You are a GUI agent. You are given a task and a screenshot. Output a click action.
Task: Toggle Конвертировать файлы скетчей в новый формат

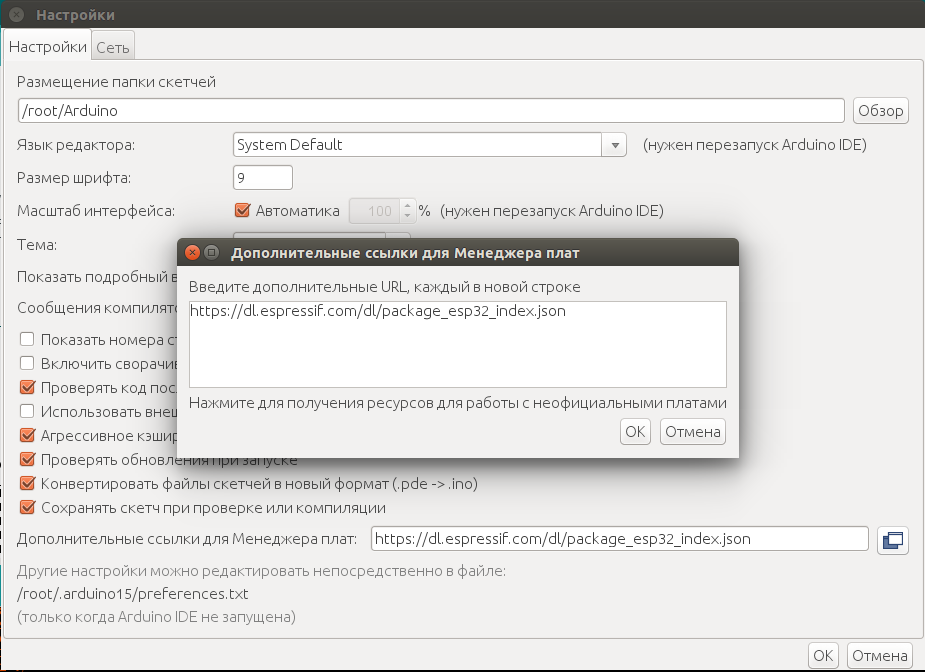click(28, 484)
